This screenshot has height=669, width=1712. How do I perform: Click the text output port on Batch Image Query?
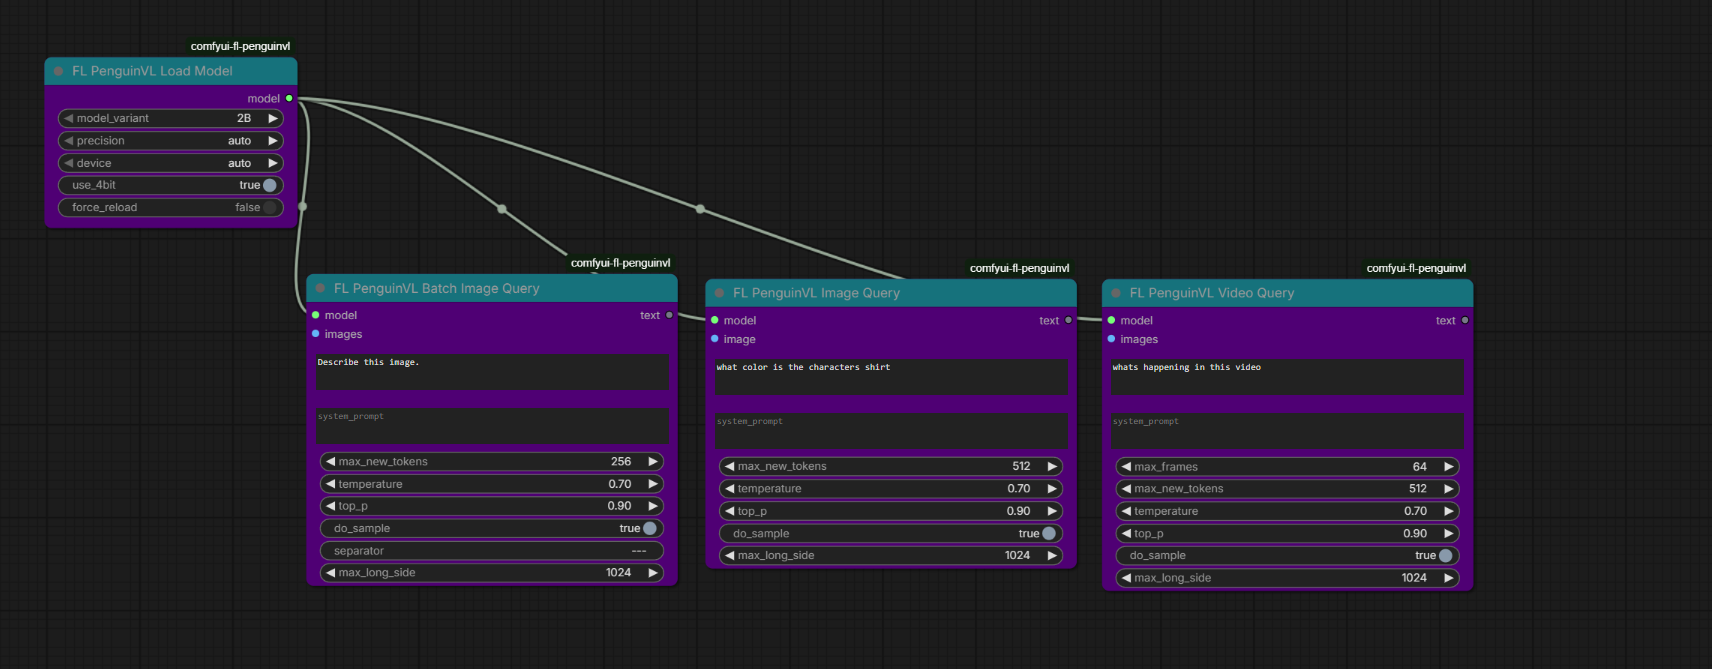(x=669, y=315)
